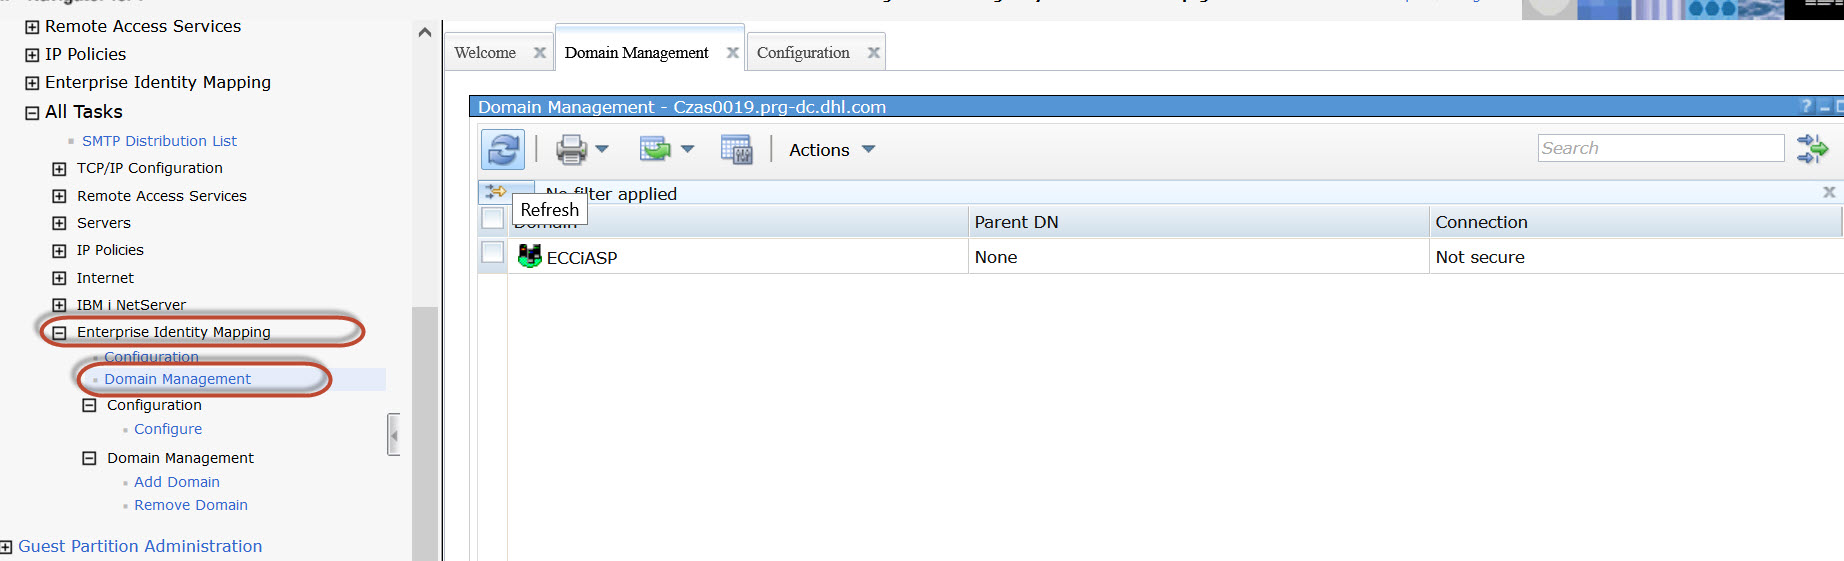The width and height of the screenshot is (1844, 561).
Task: Click the SMTP Distribution List link
Action: (159, 141)
